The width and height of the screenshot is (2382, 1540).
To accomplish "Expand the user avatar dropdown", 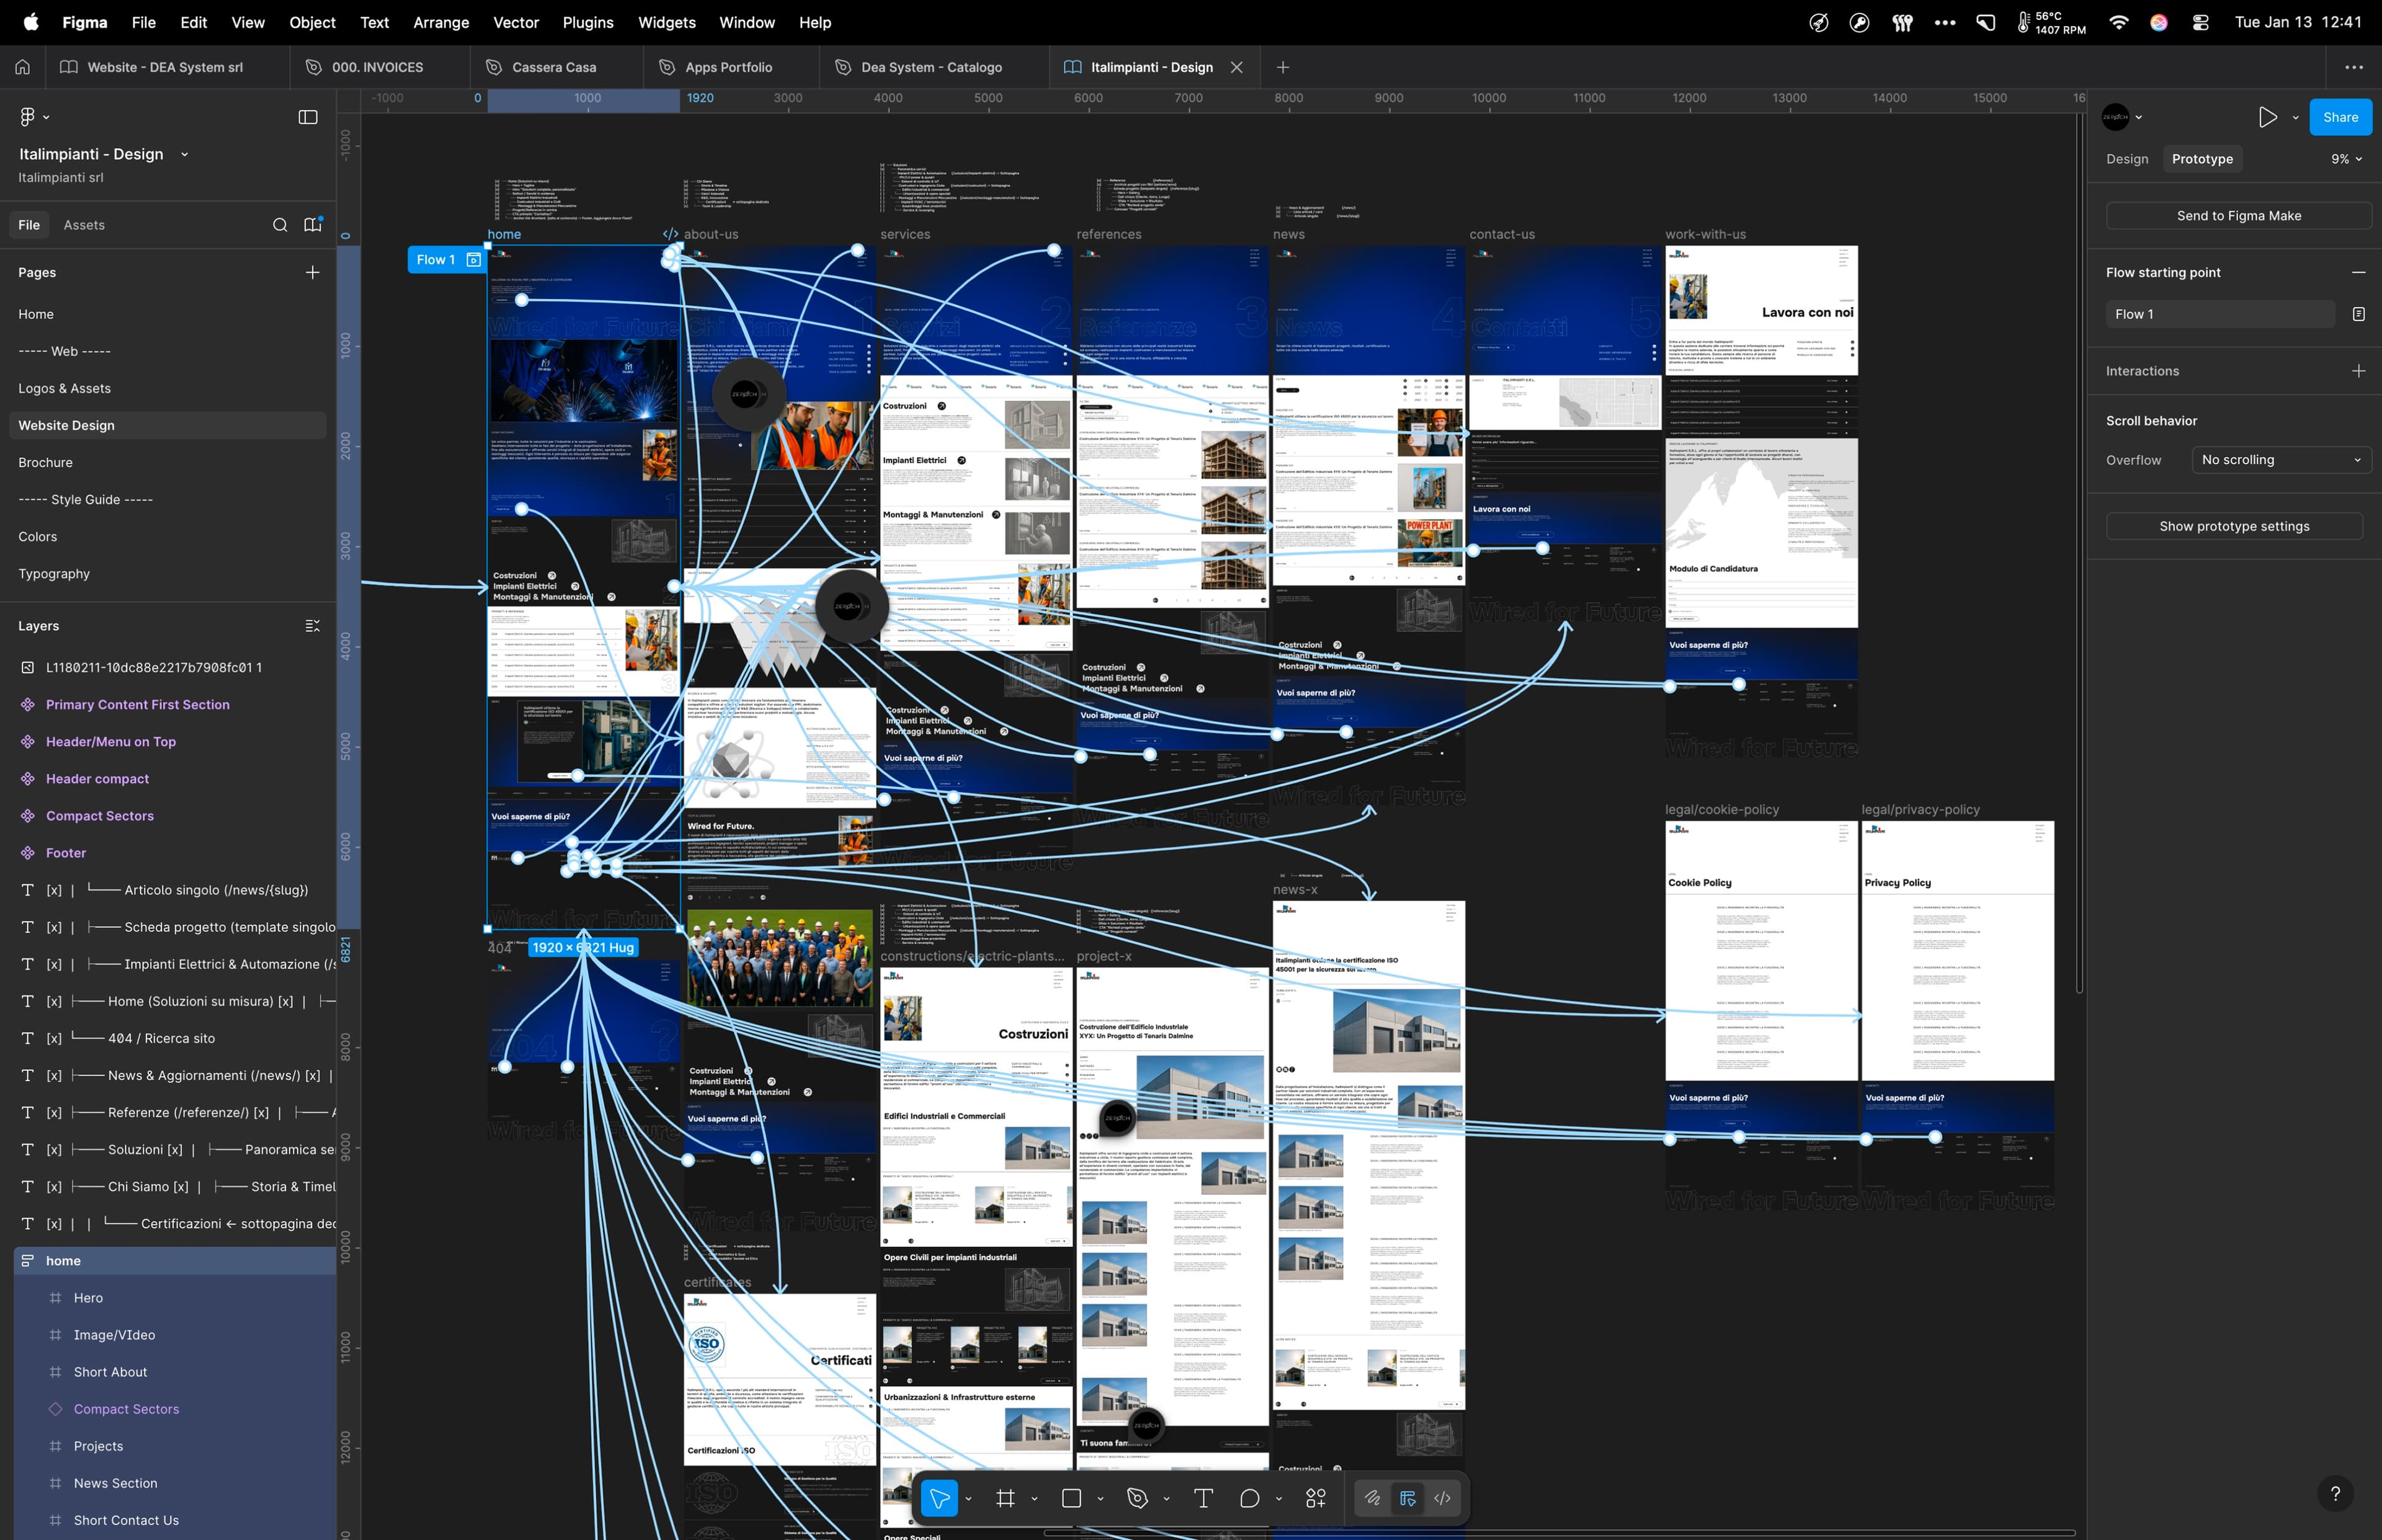I will [2138, 117].
